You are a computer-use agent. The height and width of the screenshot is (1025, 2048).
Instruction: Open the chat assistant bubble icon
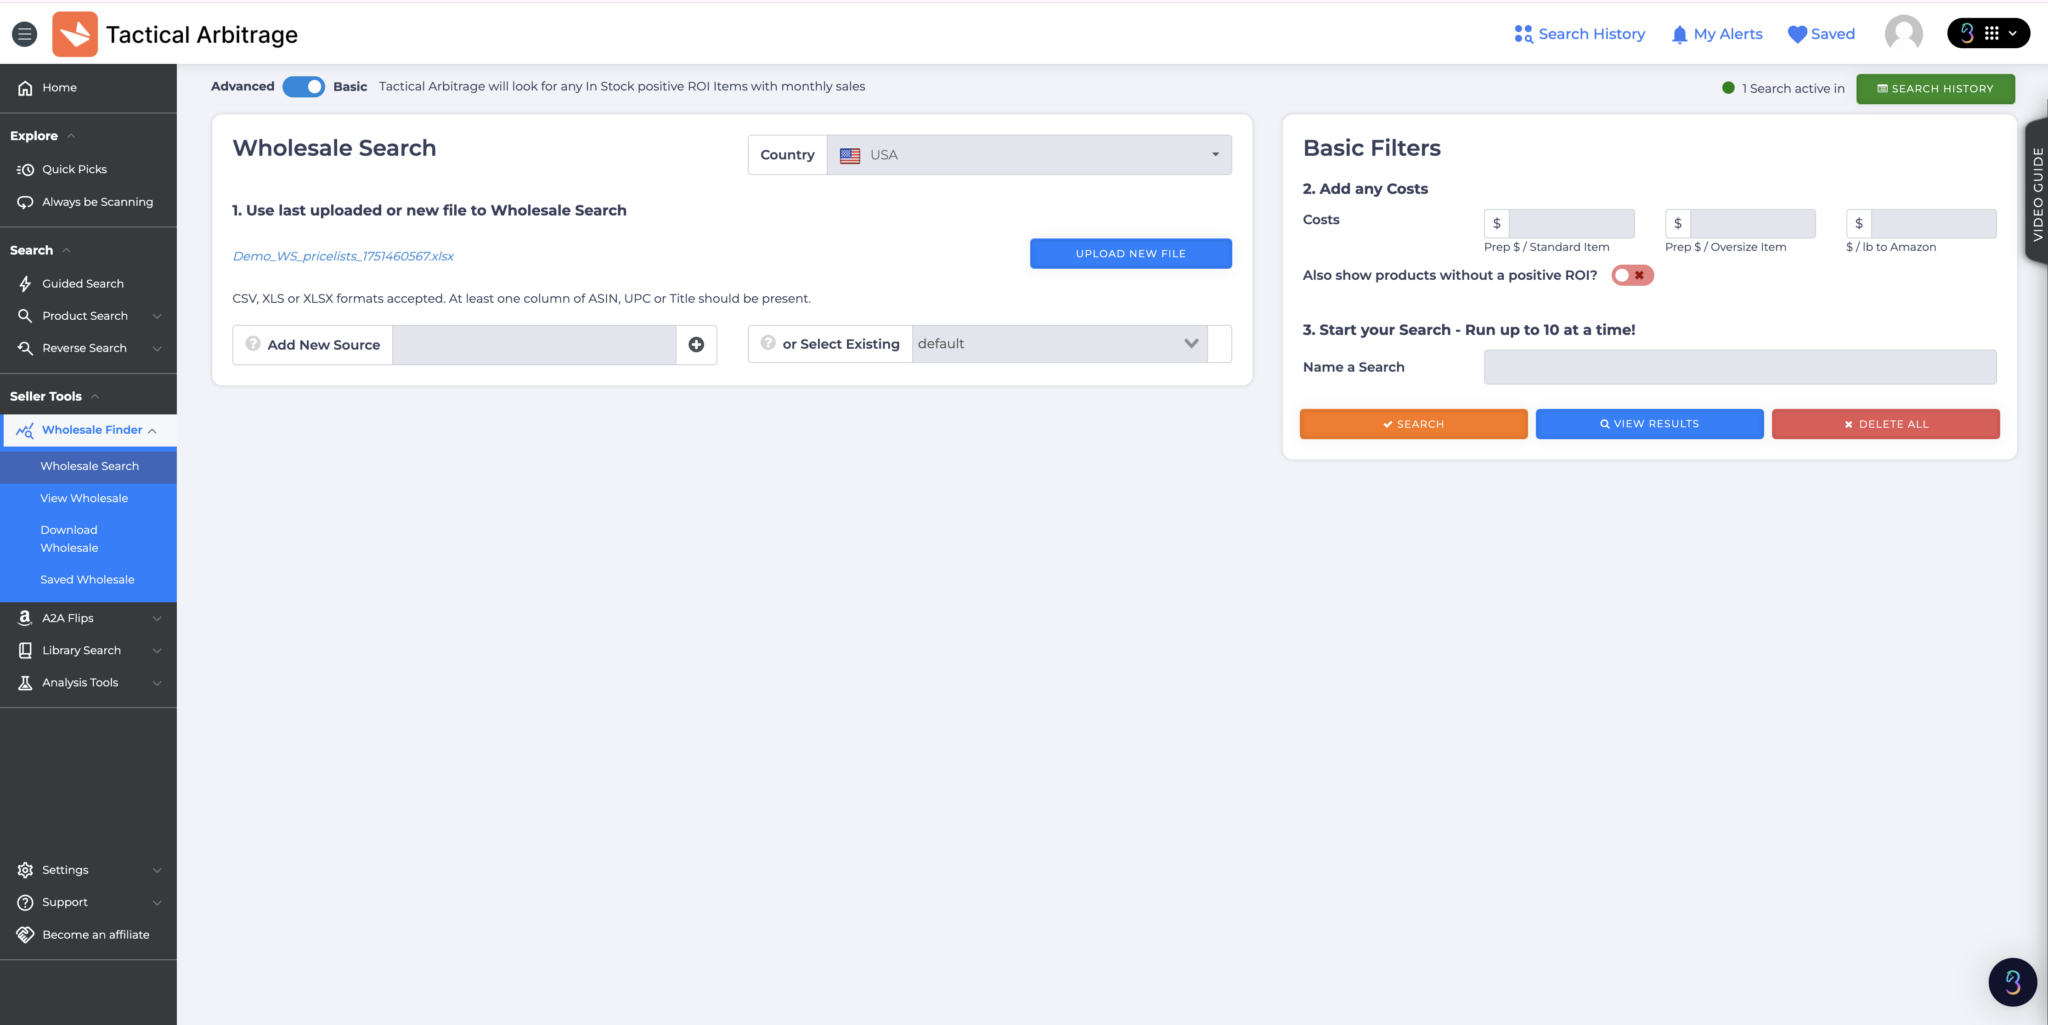(2012, 982)
